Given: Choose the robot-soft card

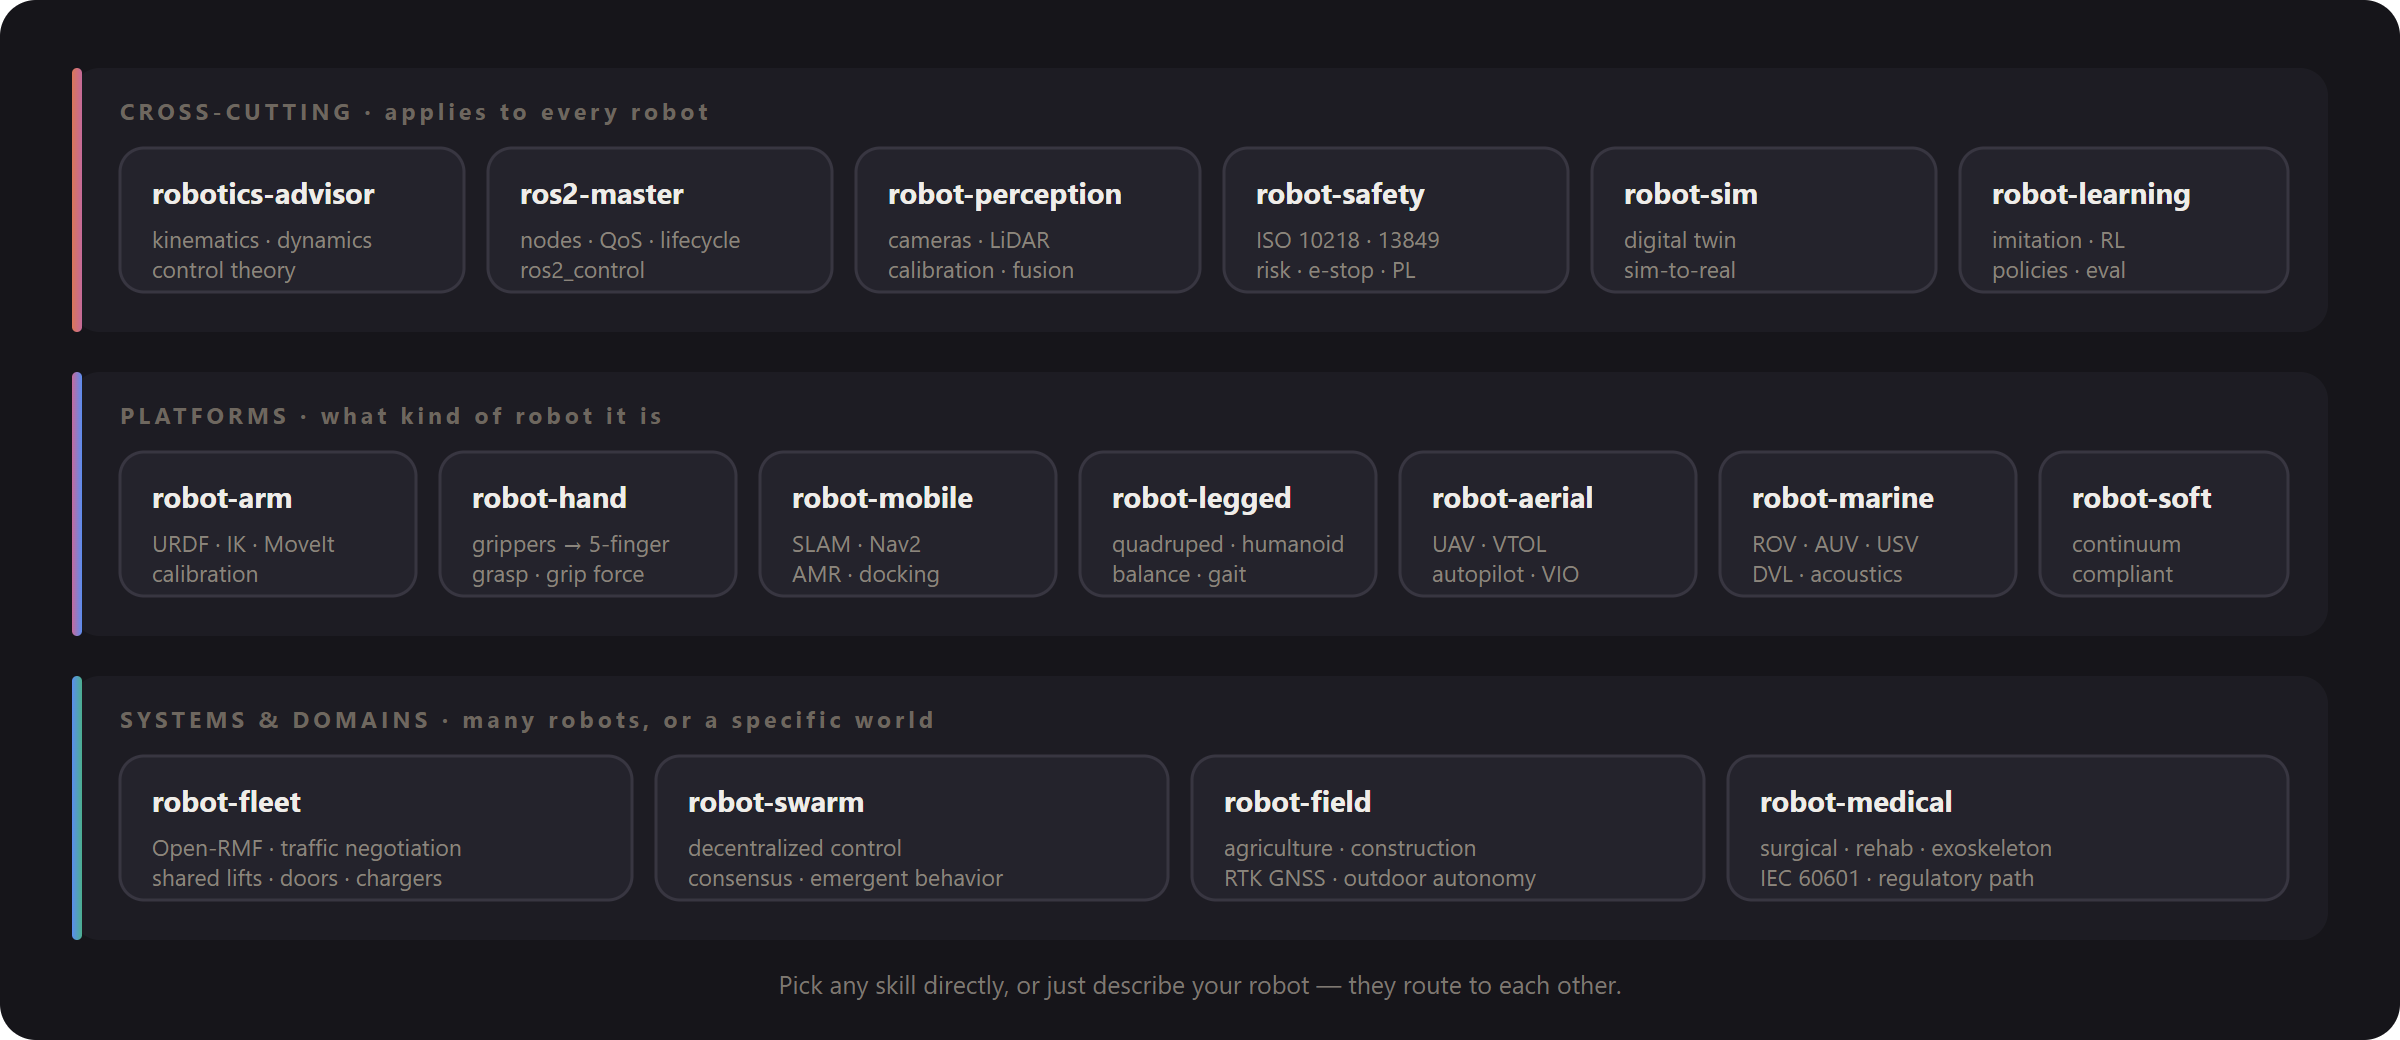Looking at the screenshot, I should (x=2164, y=524).
